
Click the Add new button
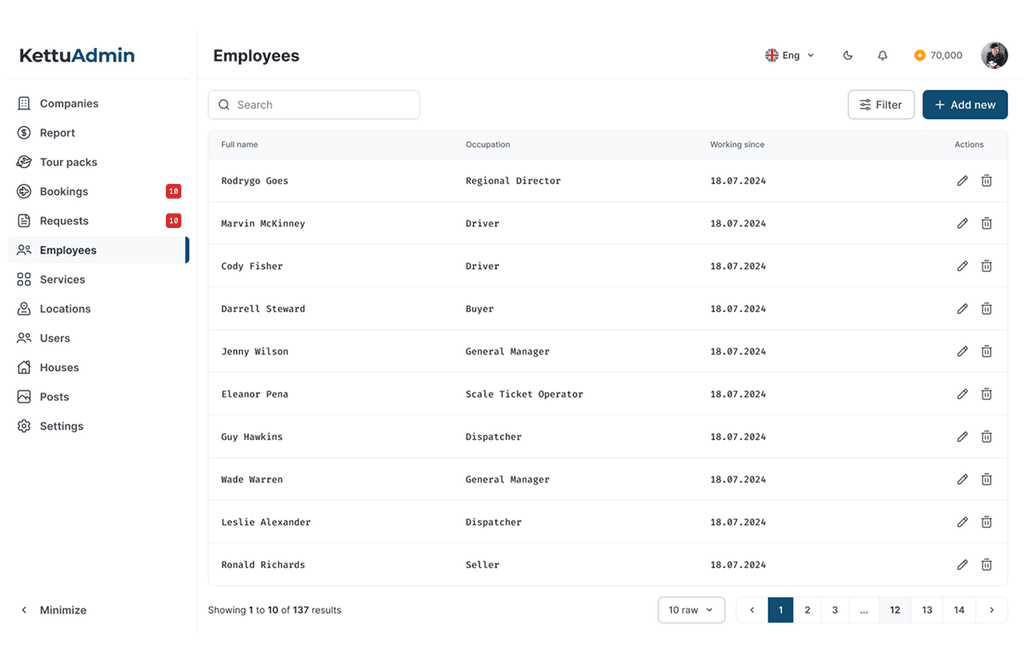pos(964,105)
